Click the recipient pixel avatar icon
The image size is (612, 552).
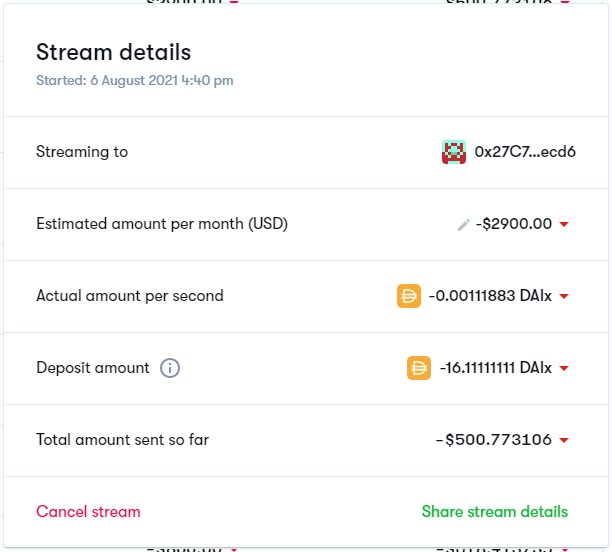pyautogui.click(x=454, y=152)
